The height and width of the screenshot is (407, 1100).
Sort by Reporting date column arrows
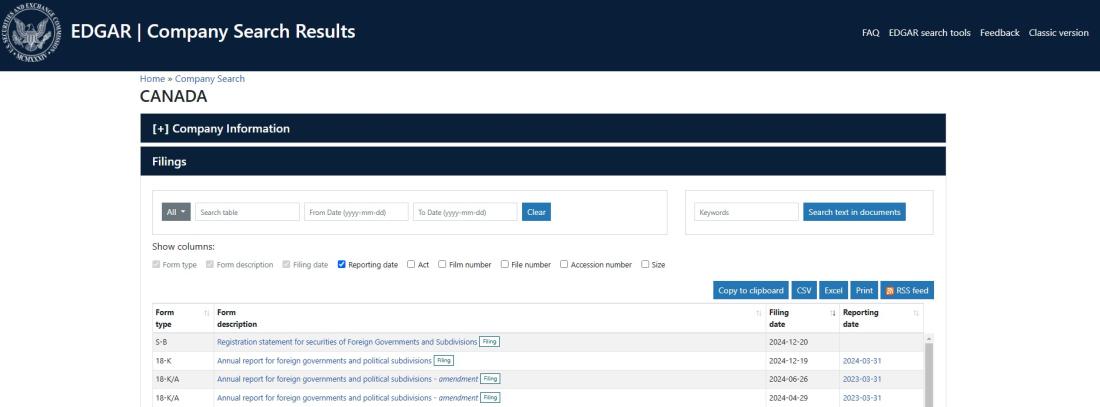(x=915, y=313)
